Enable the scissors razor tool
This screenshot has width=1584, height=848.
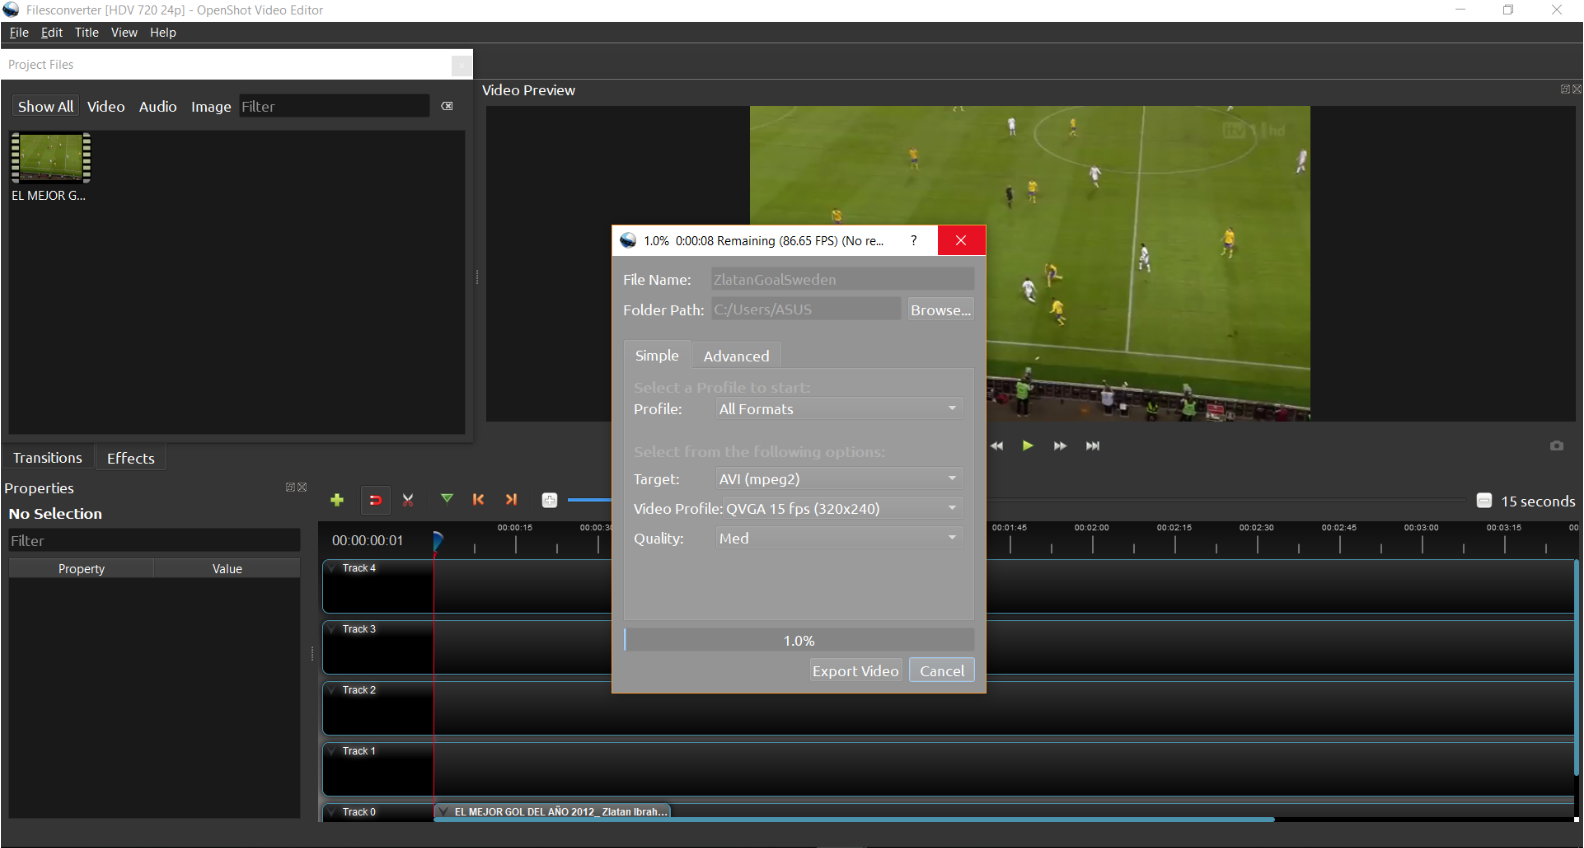(x=408, y=500)
